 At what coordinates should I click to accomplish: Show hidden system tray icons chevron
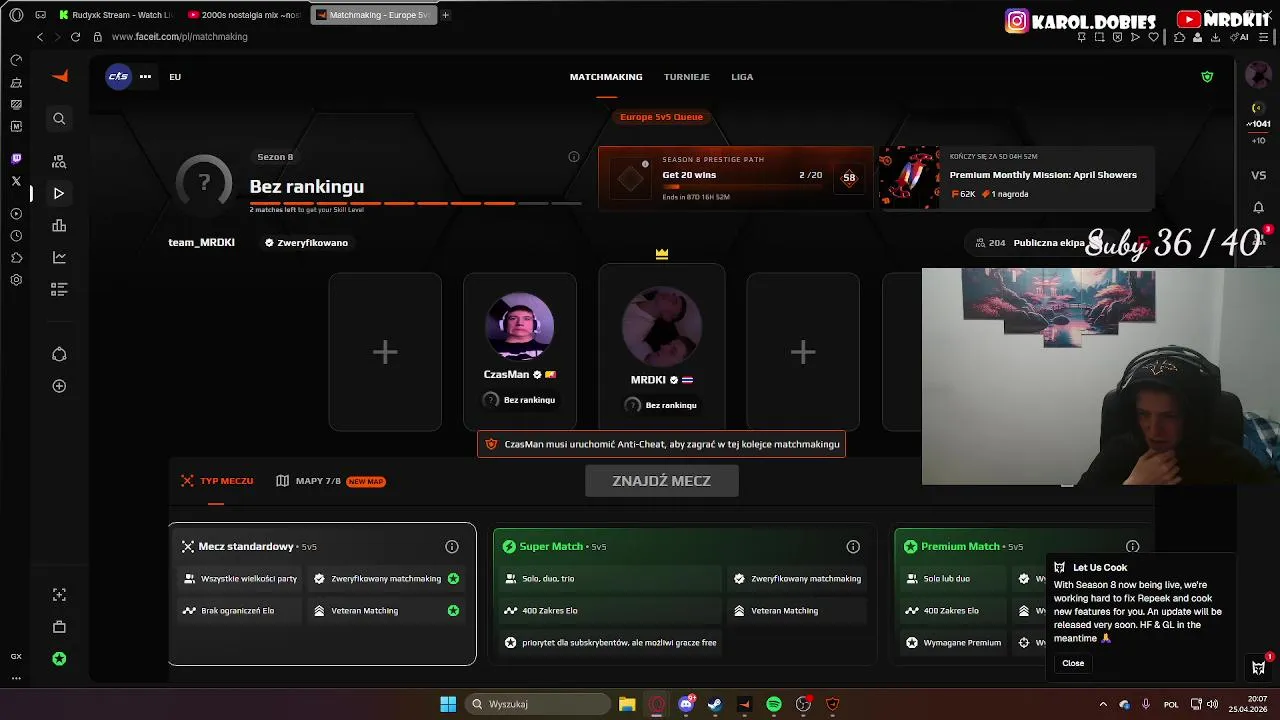pos(1103,704)
